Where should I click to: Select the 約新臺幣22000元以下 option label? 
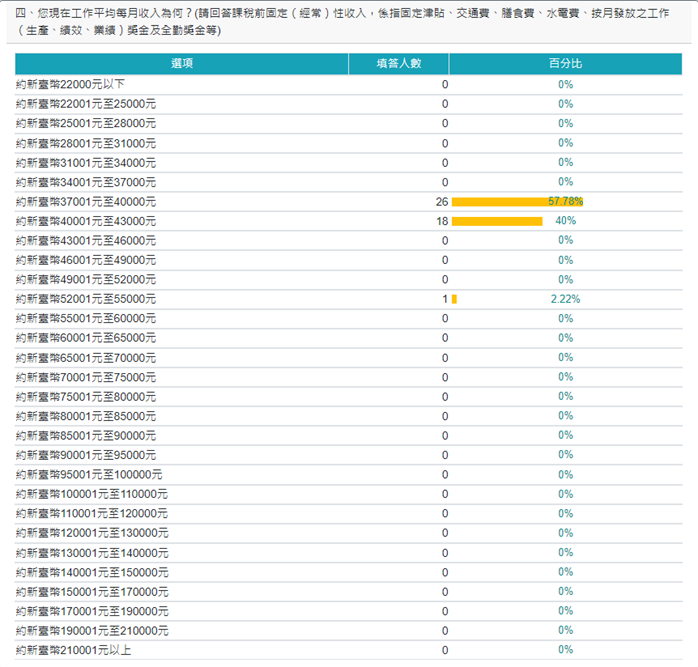tap(70, 84)
